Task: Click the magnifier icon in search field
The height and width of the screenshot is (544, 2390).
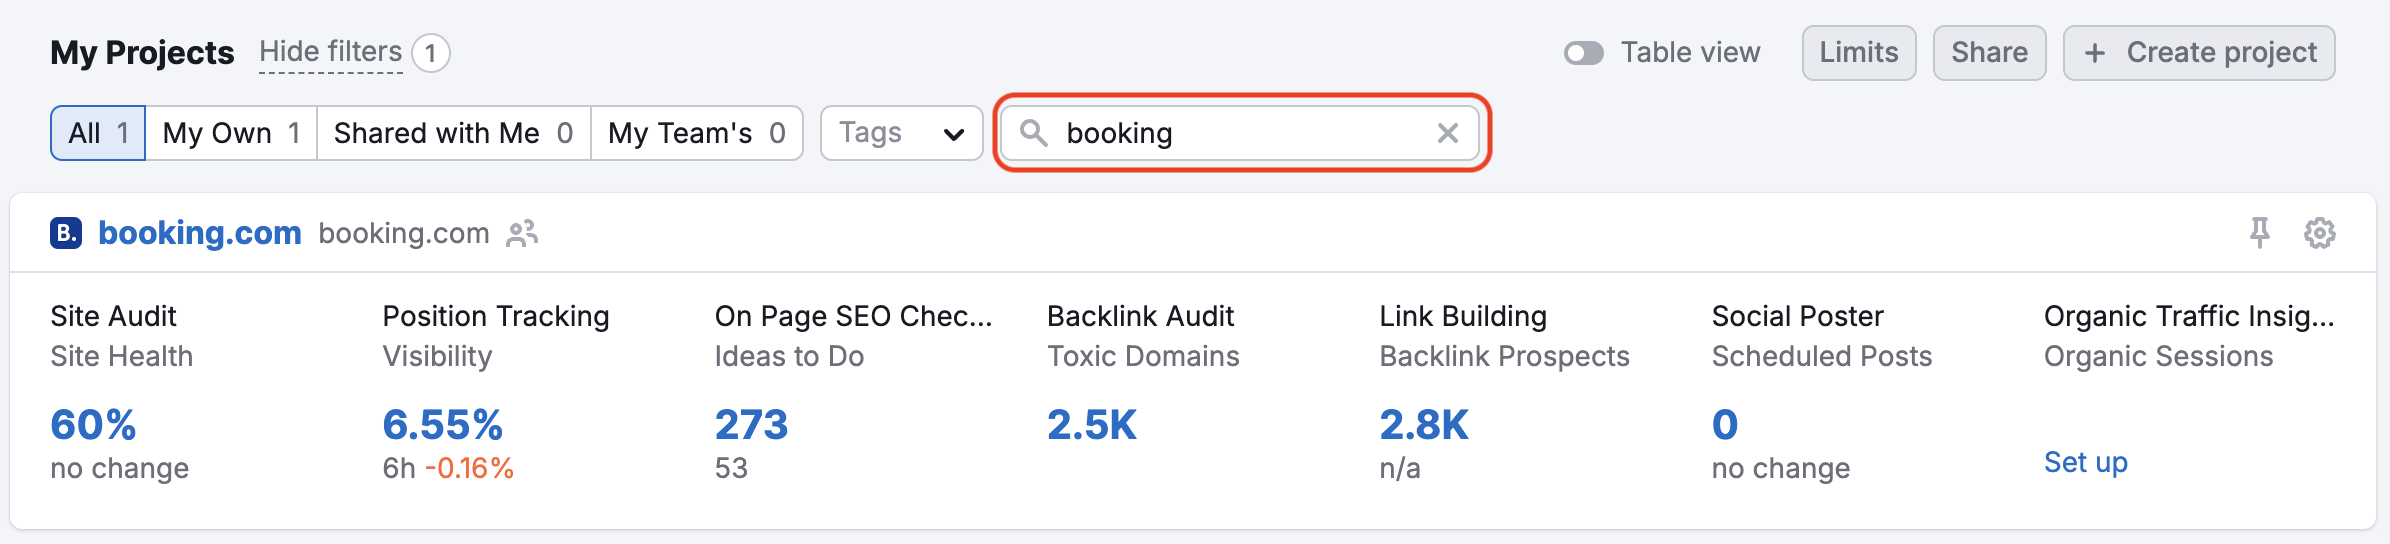Action: (1034, 133)
